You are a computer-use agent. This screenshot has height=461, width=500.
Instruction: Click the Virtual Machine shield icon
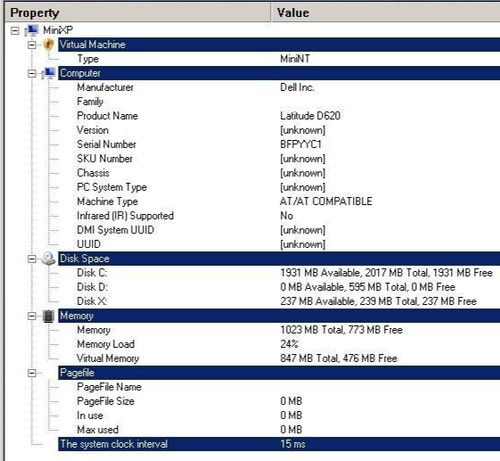point(49,44)
